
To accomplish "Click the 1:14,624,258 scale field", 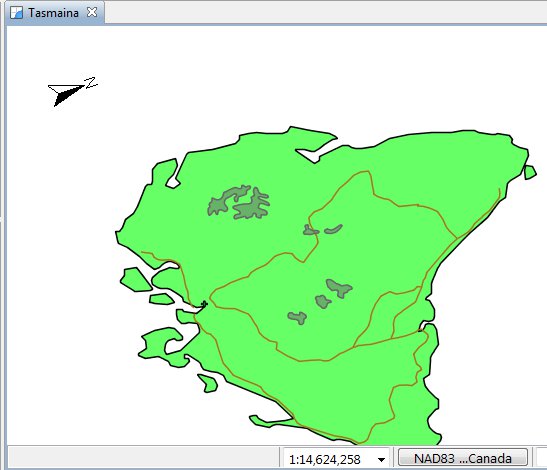I will click(x=336, y=459).
